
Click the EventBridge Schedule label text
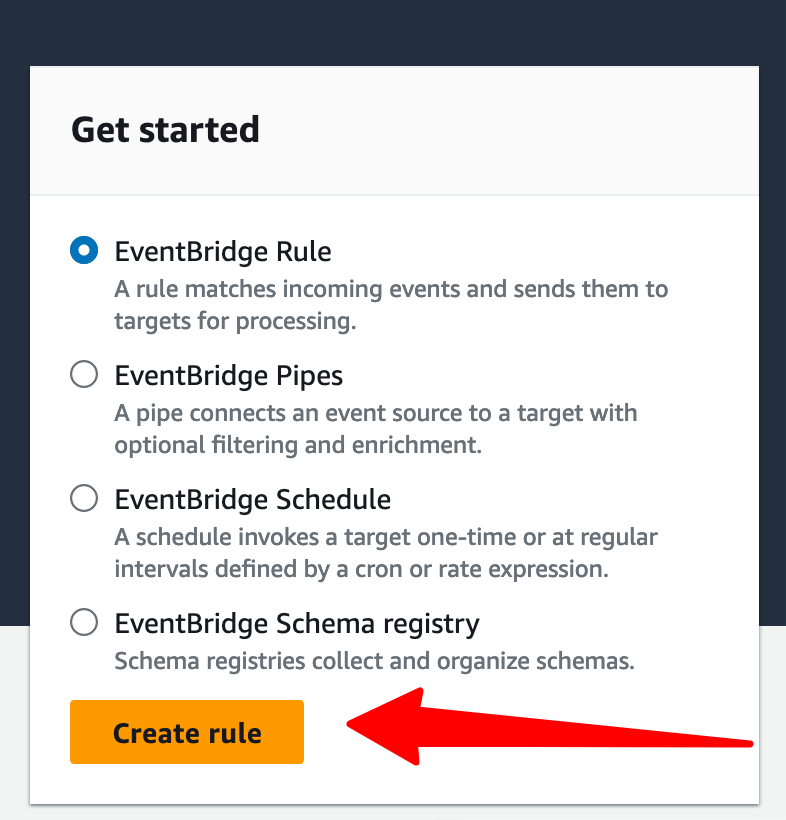tap(252, 499)
